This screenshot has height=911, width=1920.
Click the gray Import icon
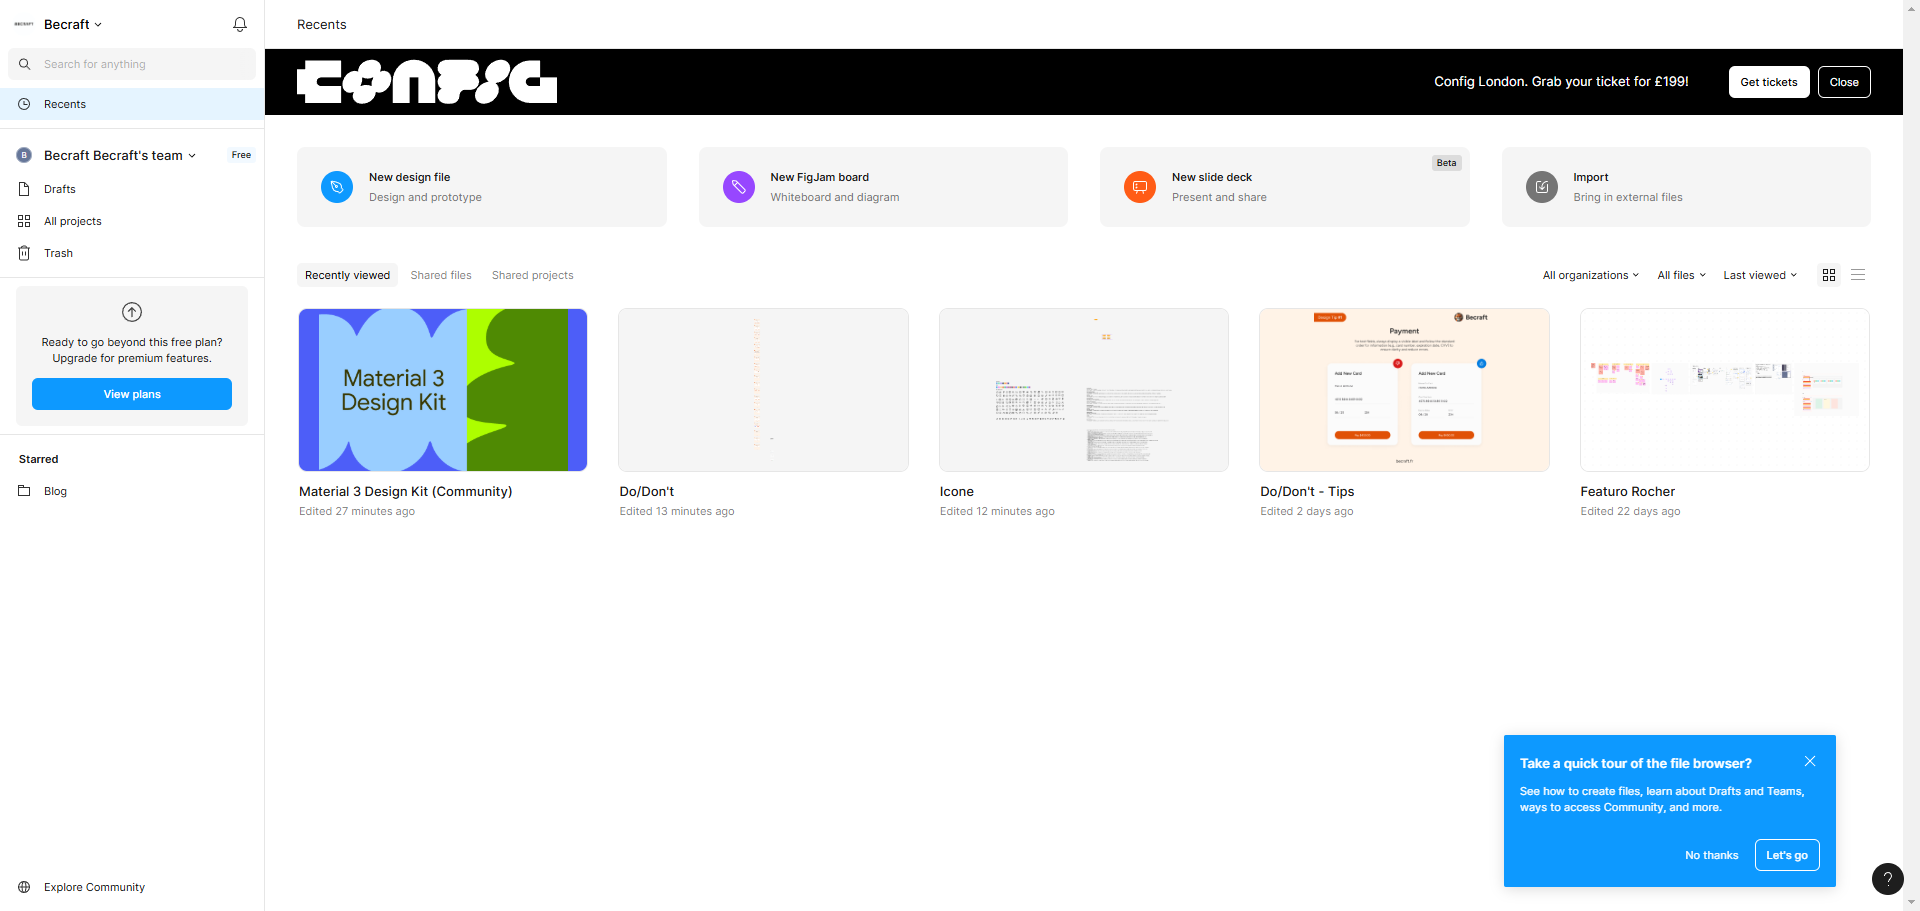tap(1542, 187)
